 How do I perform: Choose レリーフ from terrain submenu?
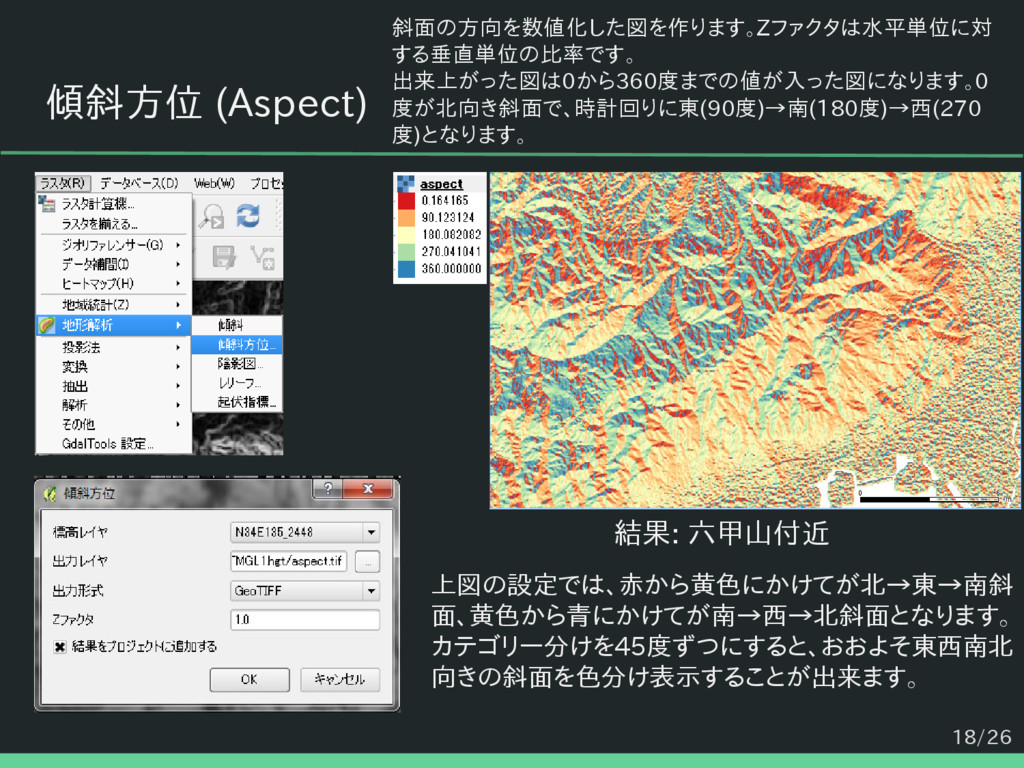click(x=237, y=383)
